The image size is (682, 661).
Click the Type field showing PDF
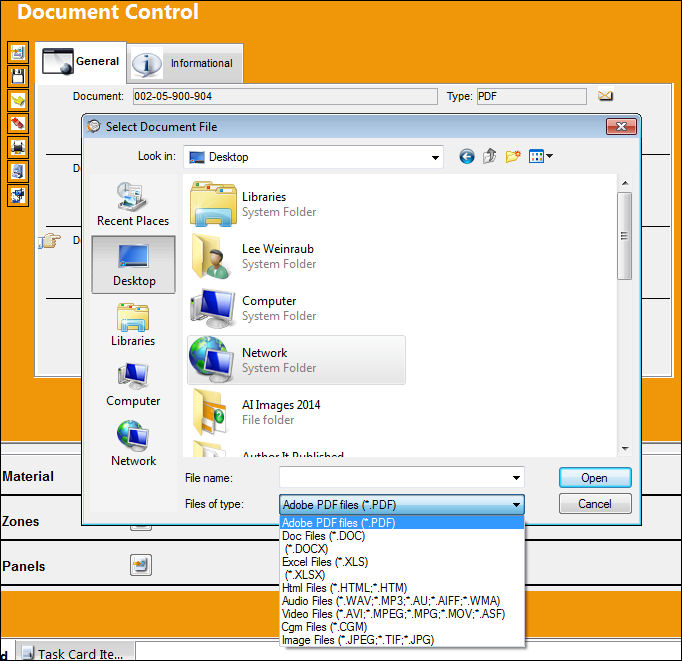click(532, 97)
